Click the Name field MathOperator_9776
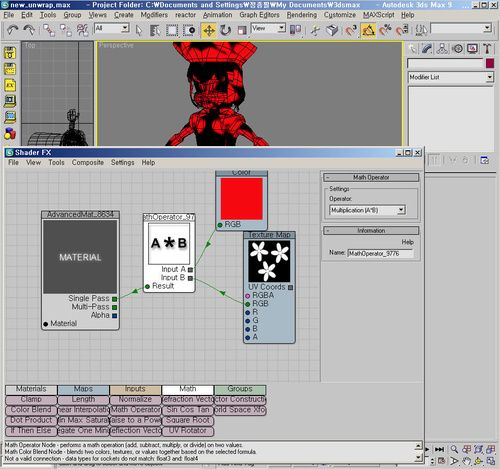 point(380,254)
